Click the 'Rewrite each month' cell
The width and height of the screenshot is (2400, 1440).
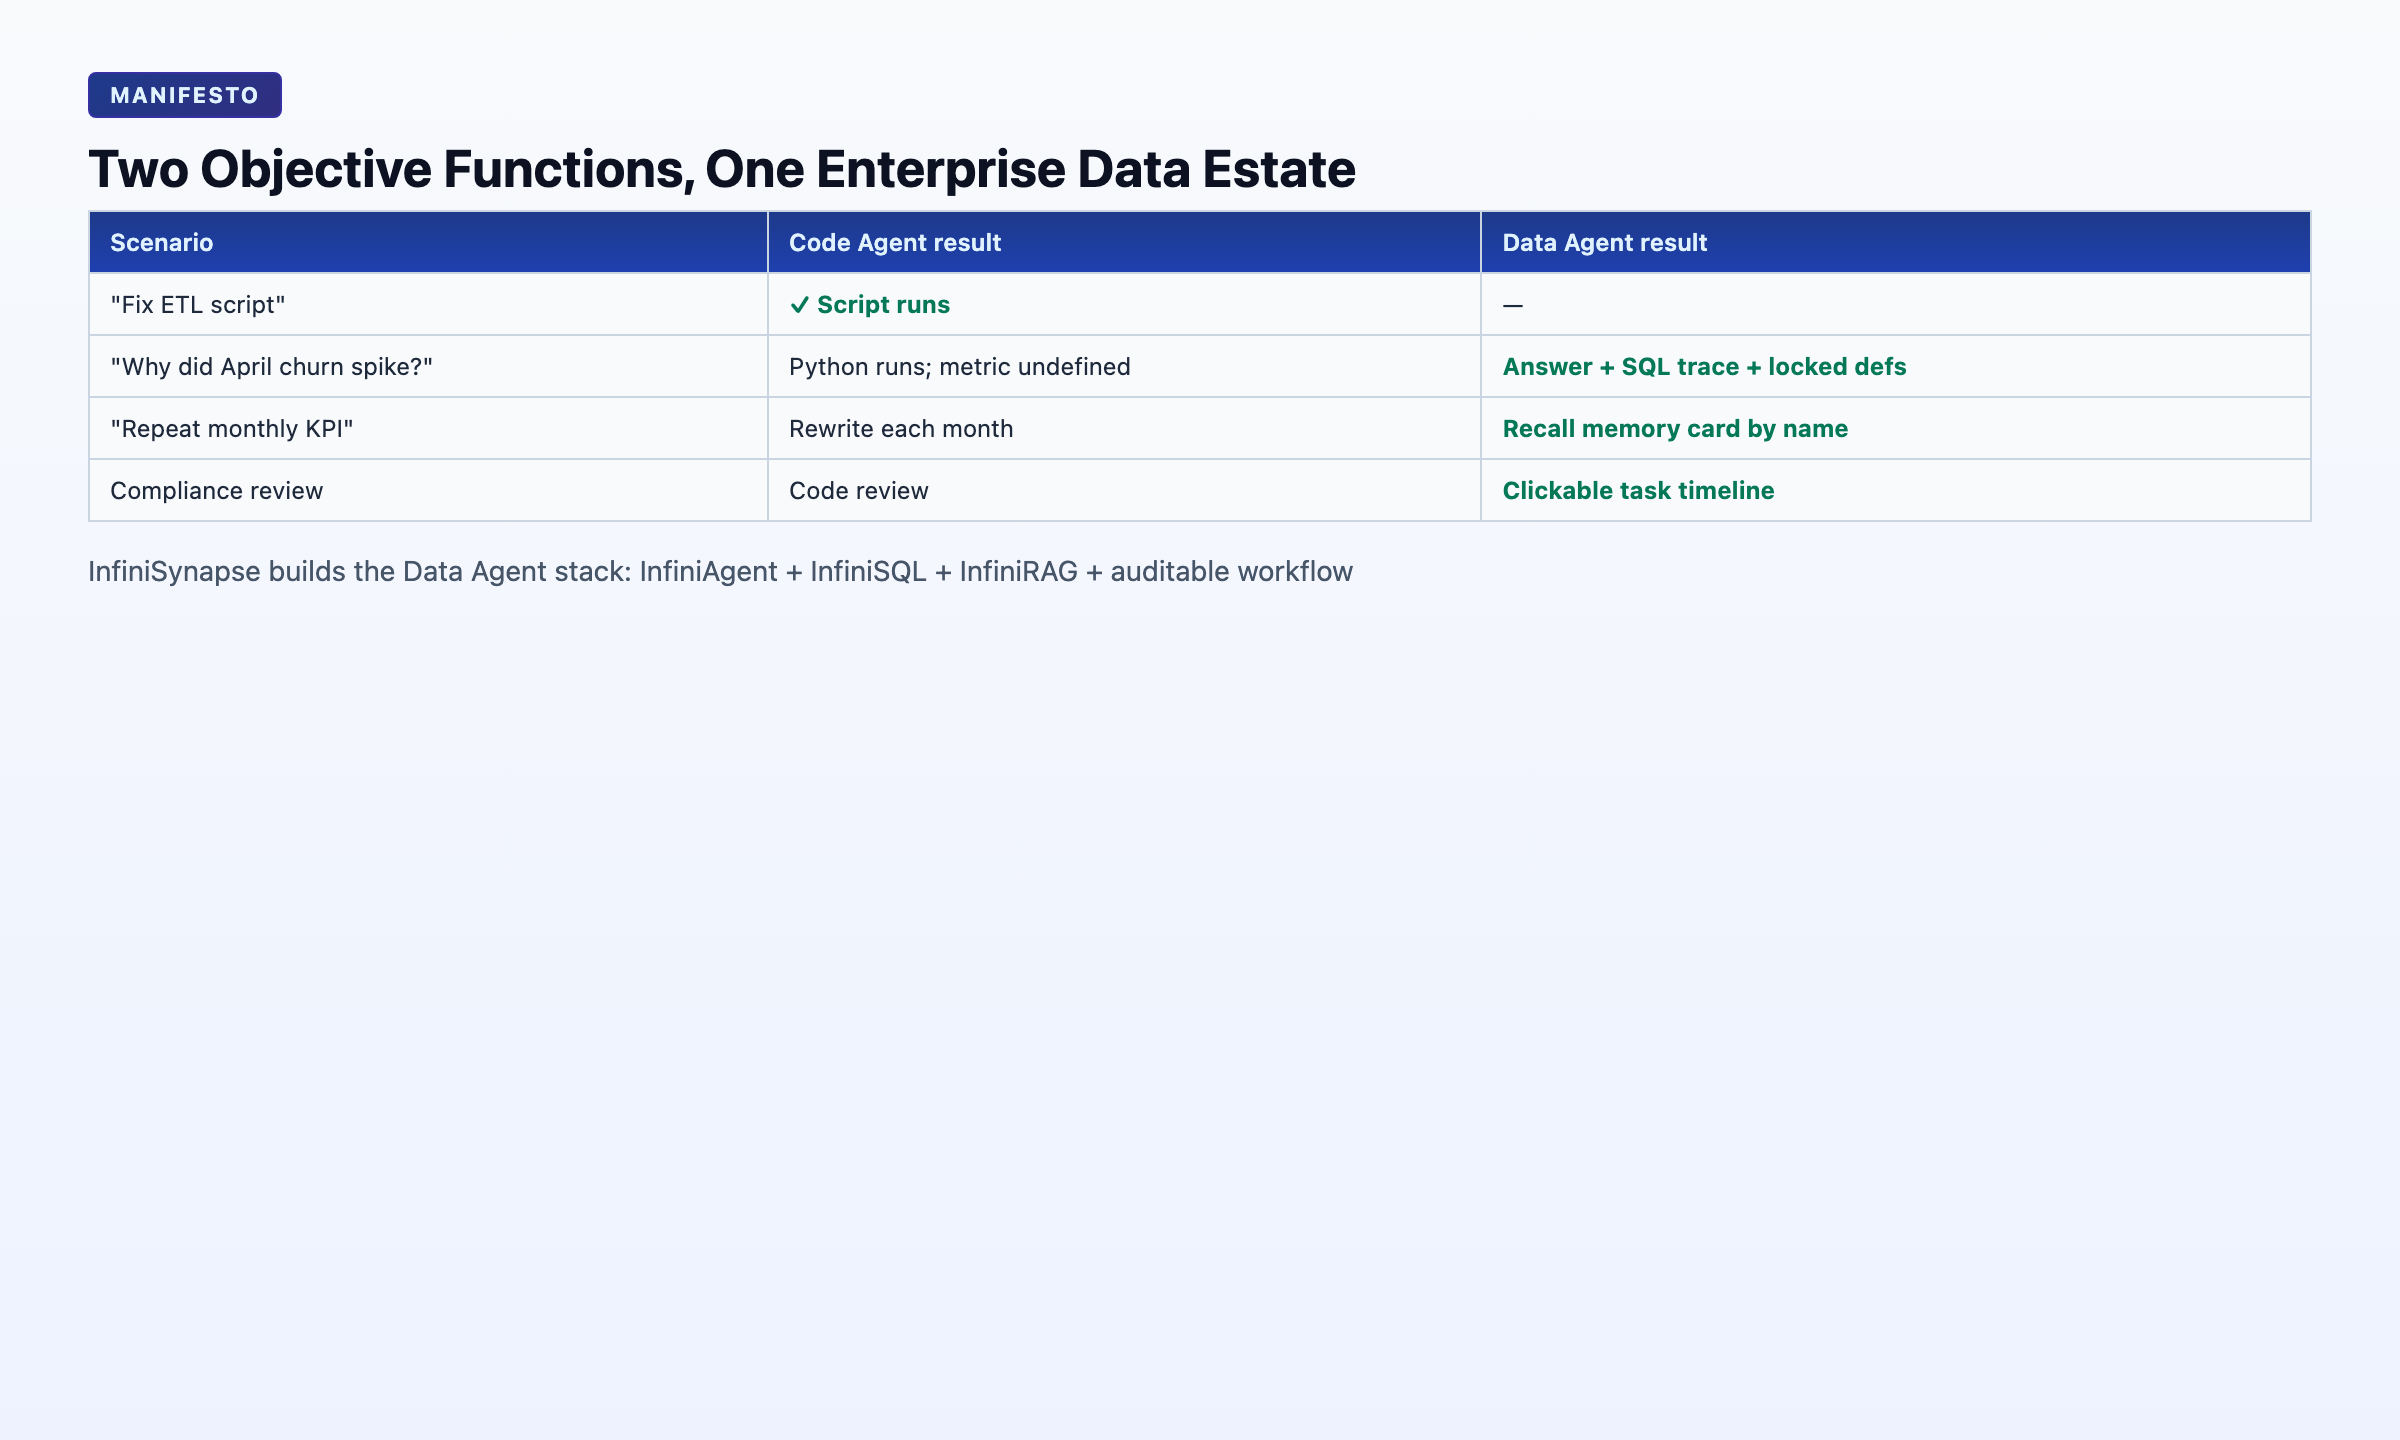click(x=1124, y=428)
